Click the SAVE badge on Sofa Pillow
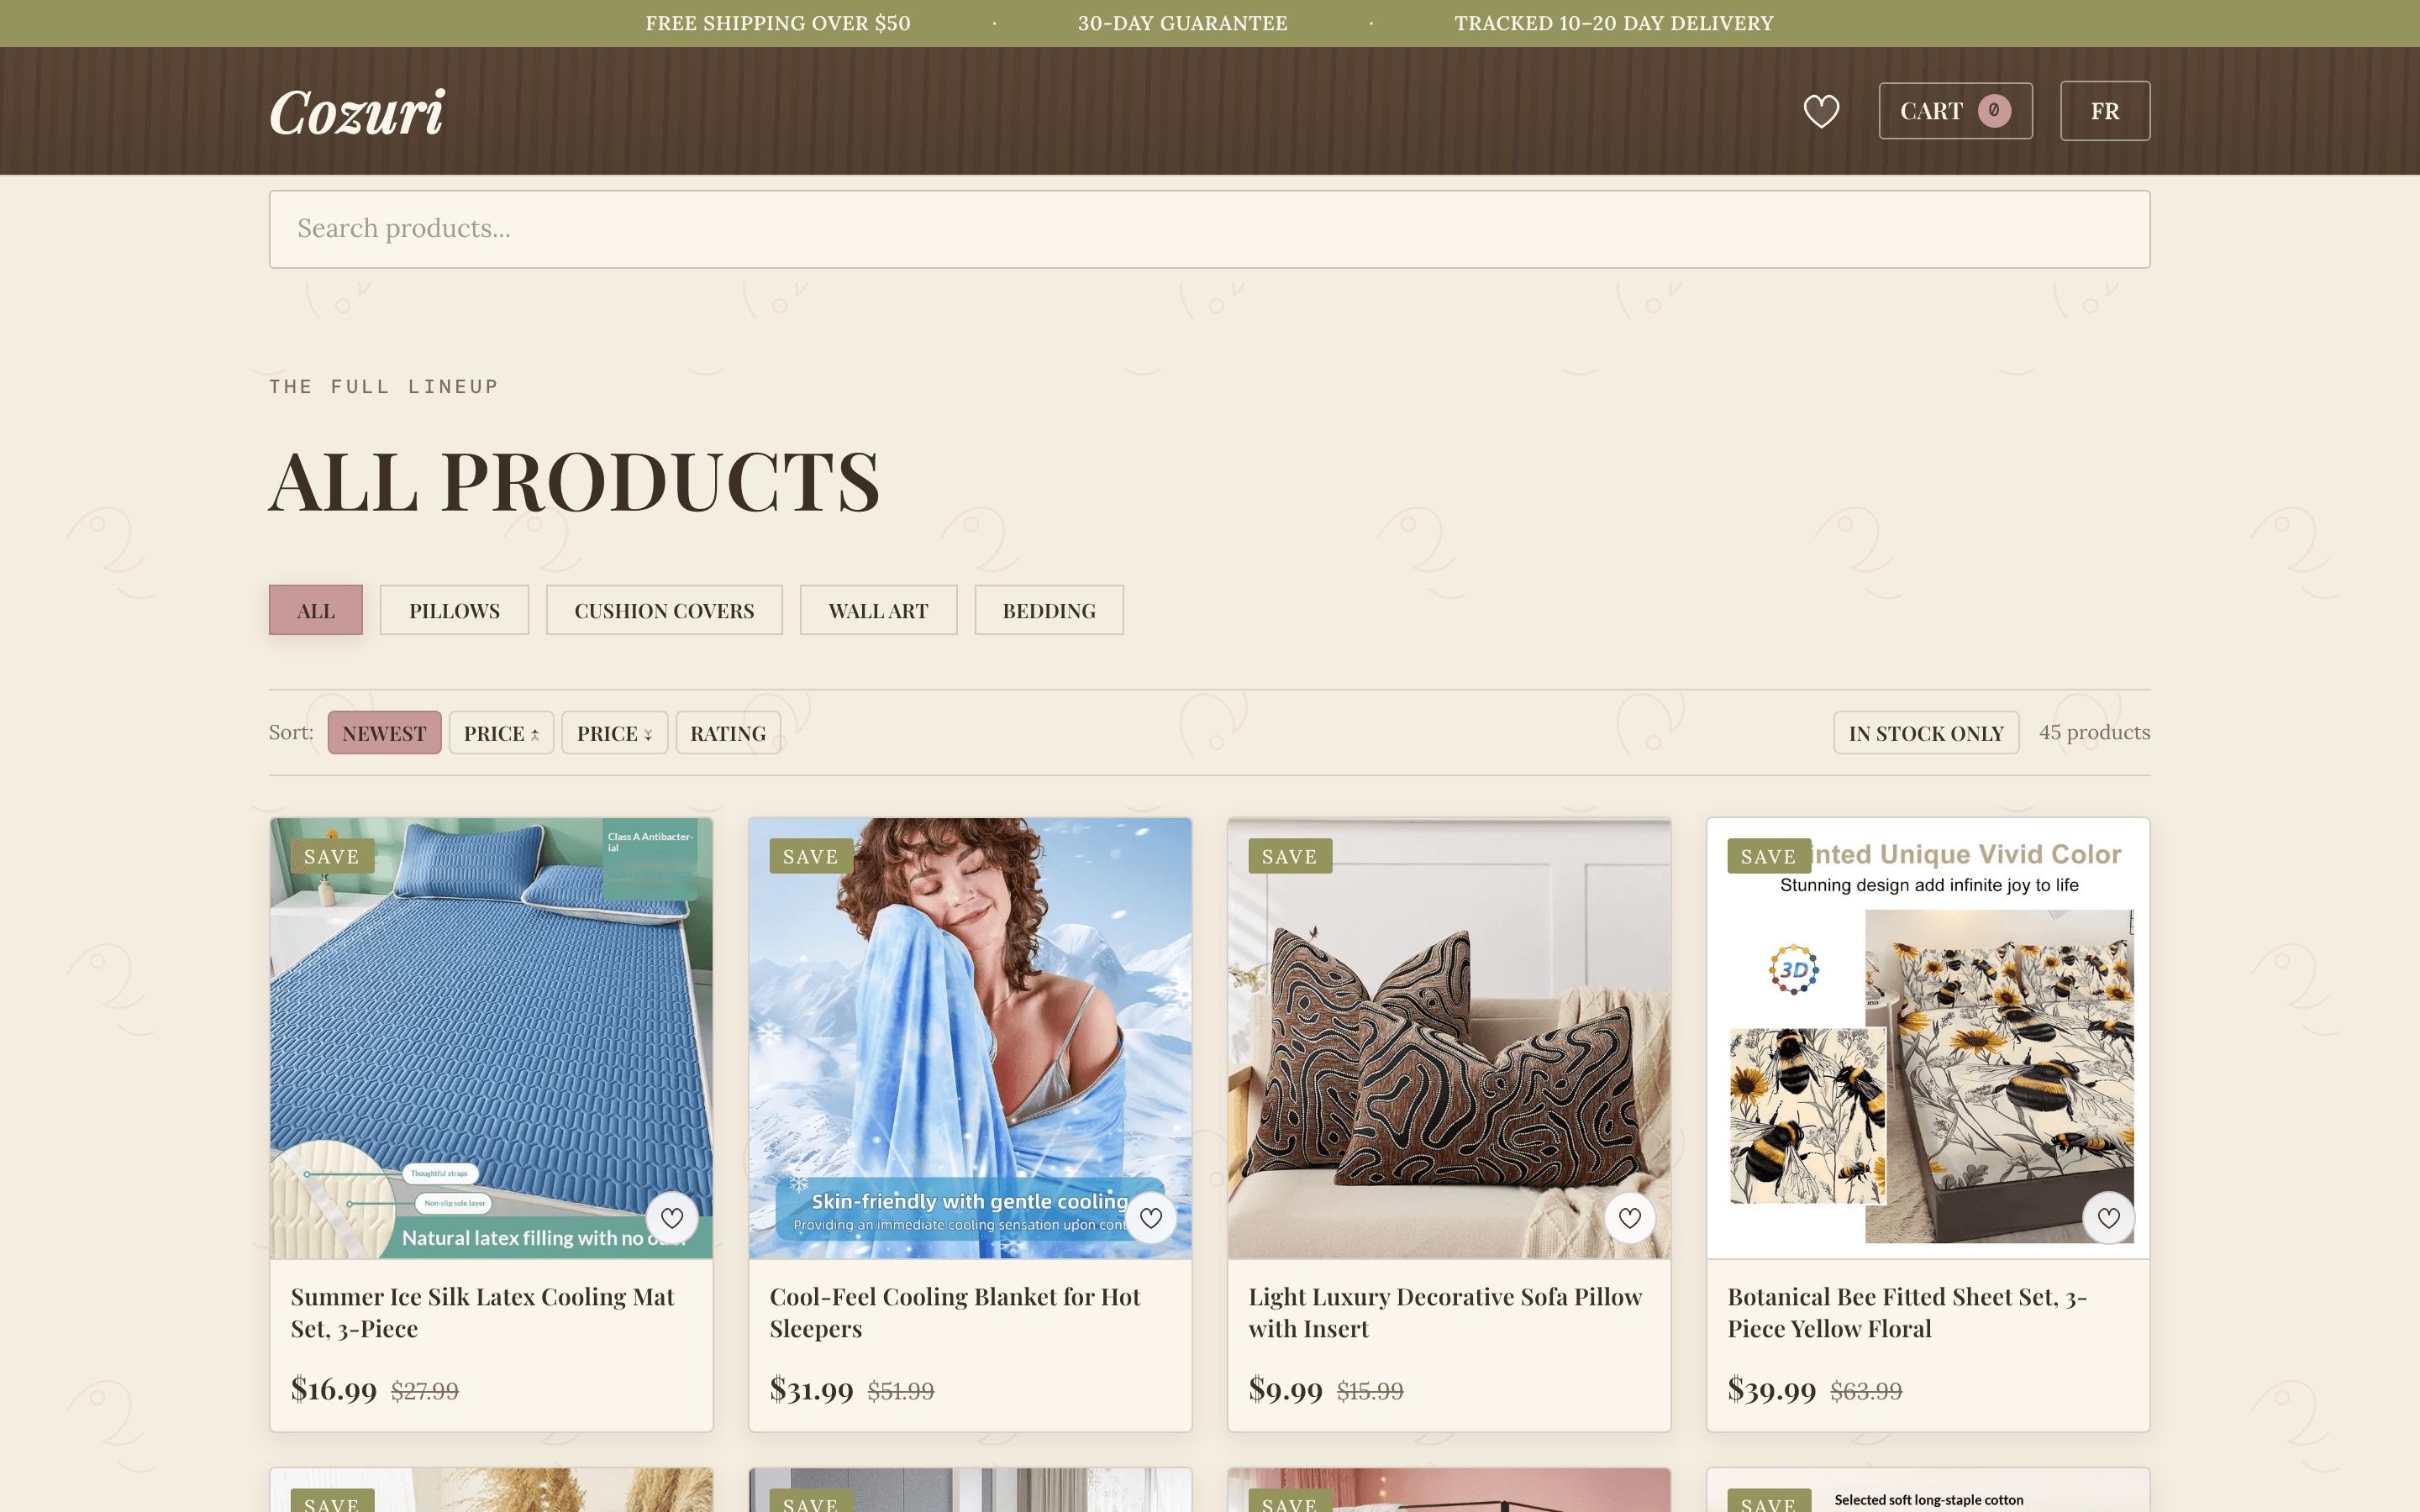Viewport: 2420px width, 1512px height. click(x=1290, y=856)
